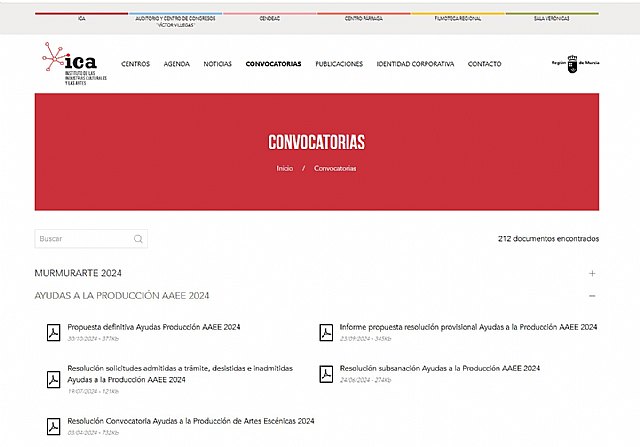Open the Agenda menu item
Image resolution: width=640 pixels, height=447 pixels.
(x=176, y=64)
